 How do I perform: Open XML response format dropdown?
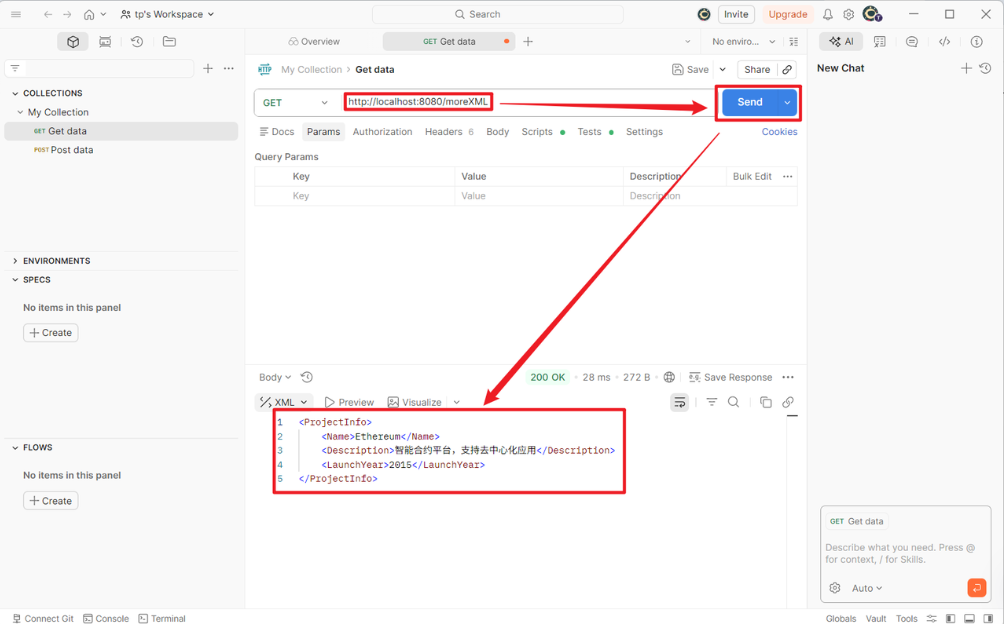tap(284, 402)
